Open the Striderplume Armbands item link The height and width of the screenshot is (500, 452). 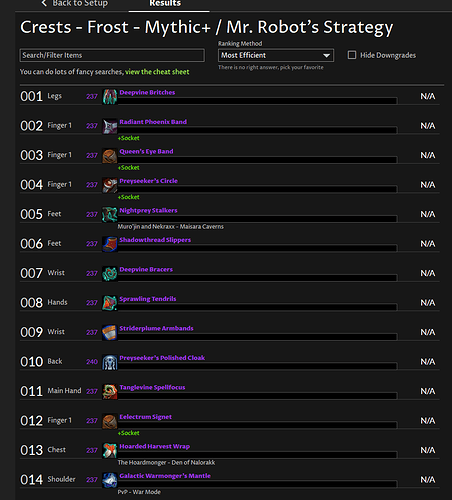click(x=156, y=328)
